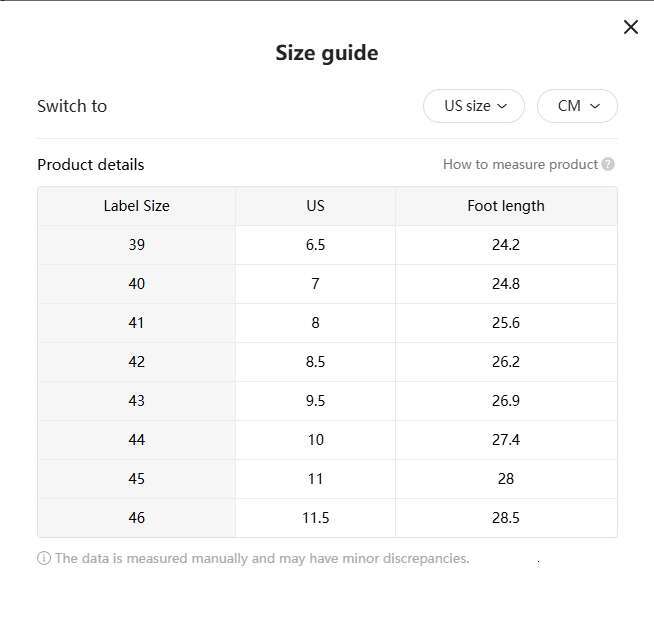Screen dimensions: 654x638
Task: Click the 24.8 foot length value
Action: pos(506,284)
